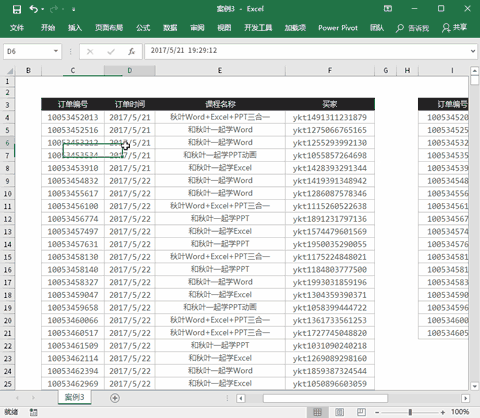Click the horizontal scrollbar left arrow
The height and width of the screenshot is (418, 480).
[241, 398]
